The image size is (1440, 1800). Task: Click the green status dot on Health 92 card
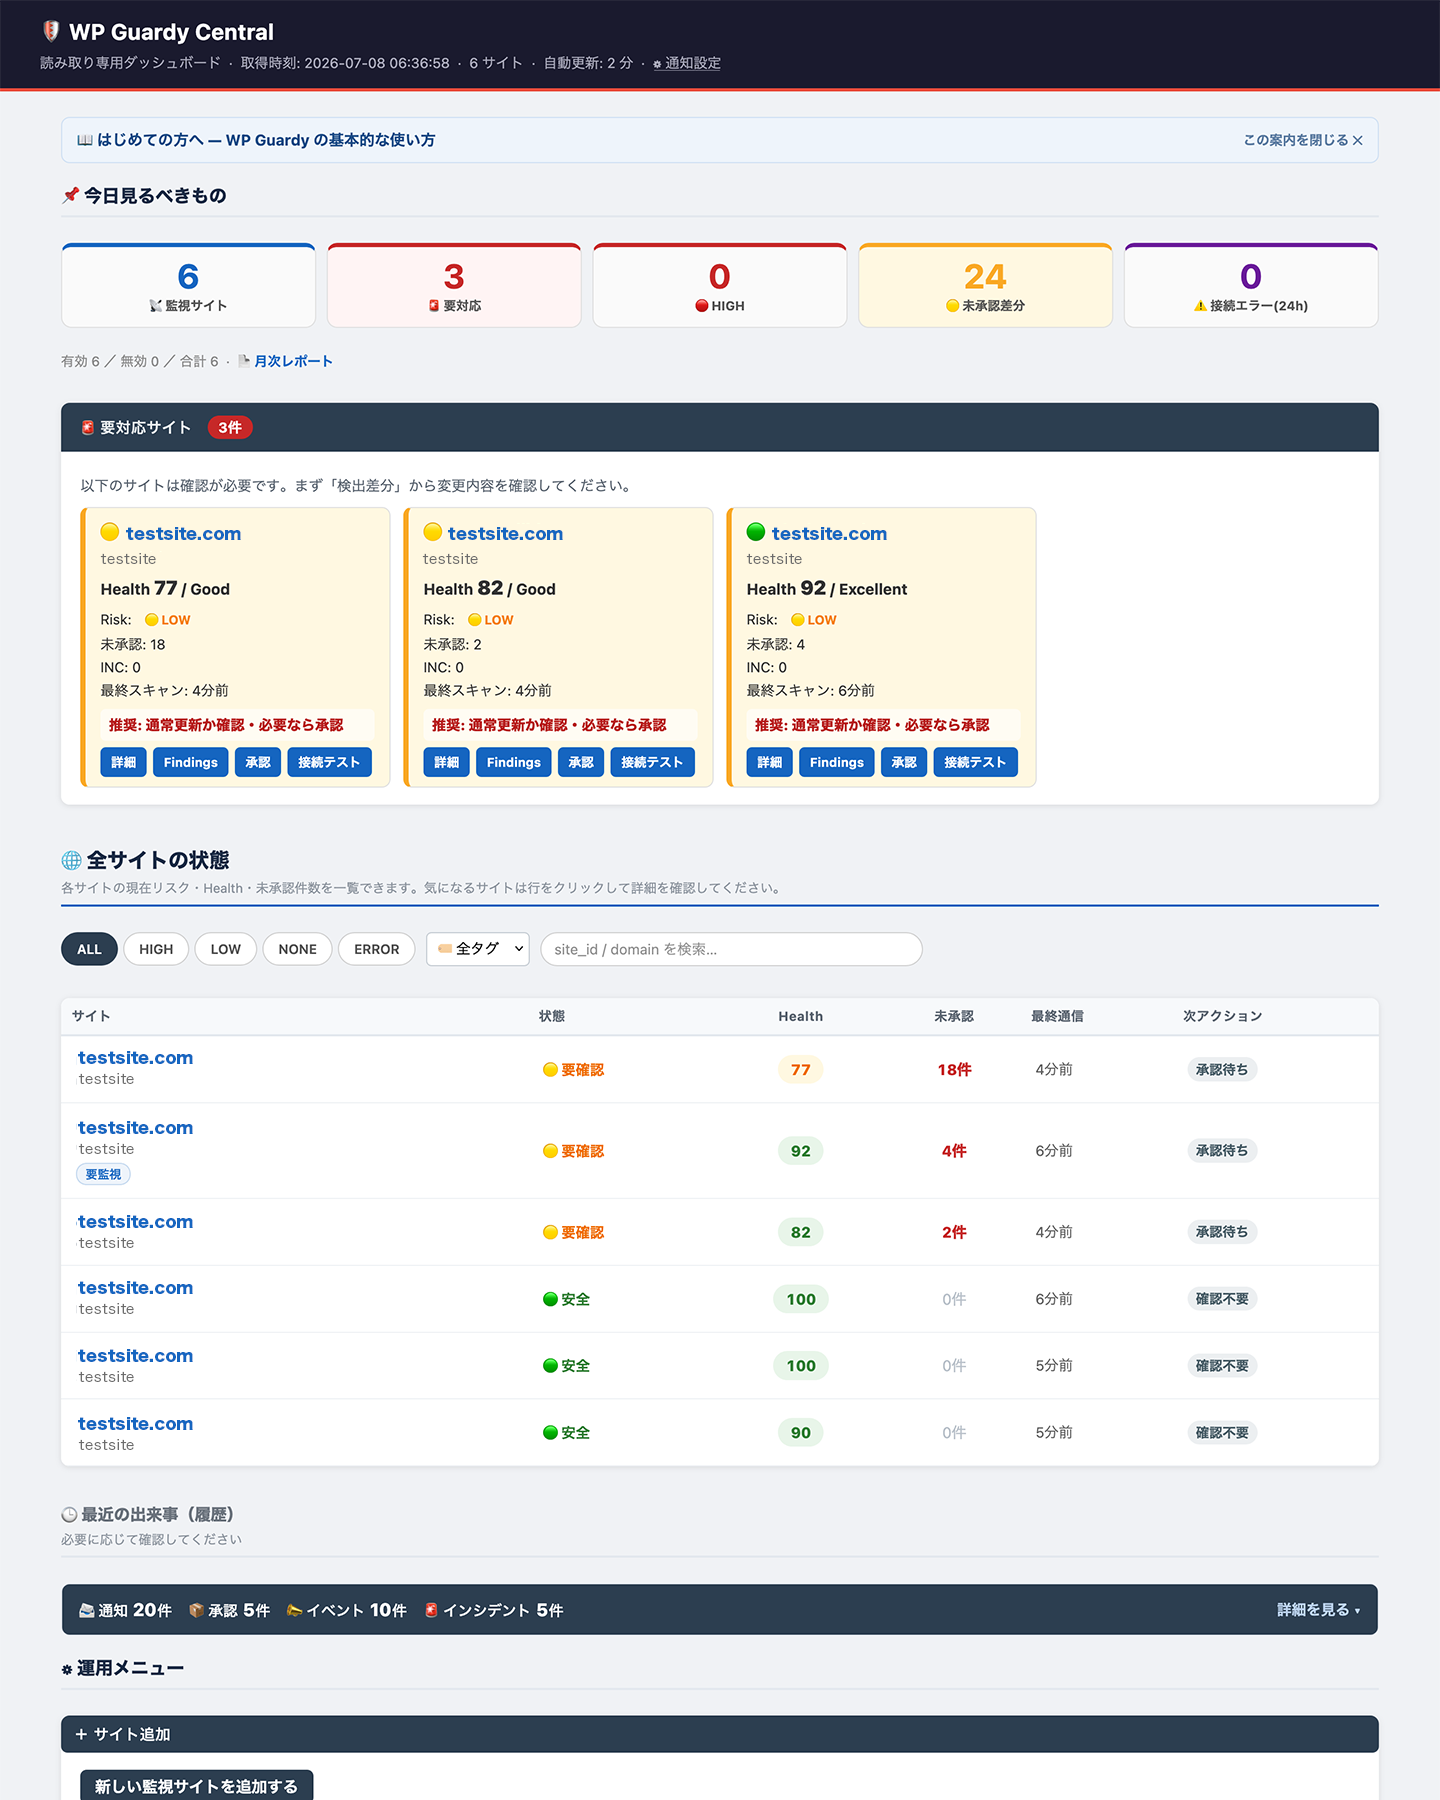[756, 532]
